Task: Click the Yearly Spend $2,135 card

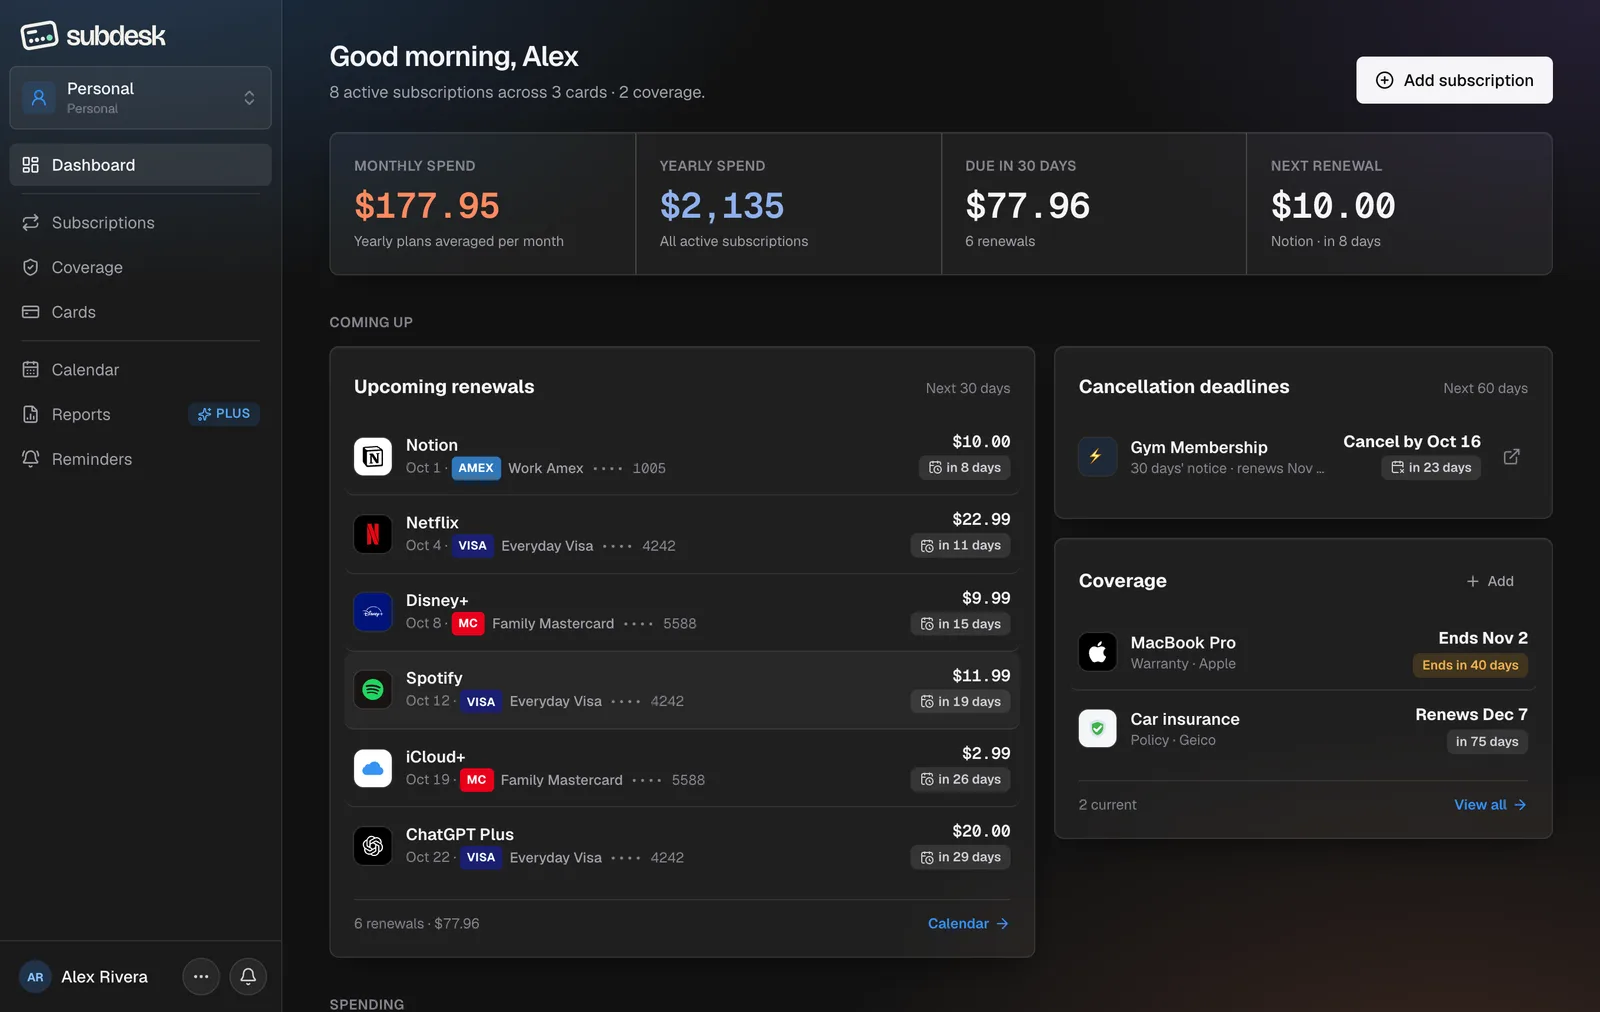Action: click(789, 204)
